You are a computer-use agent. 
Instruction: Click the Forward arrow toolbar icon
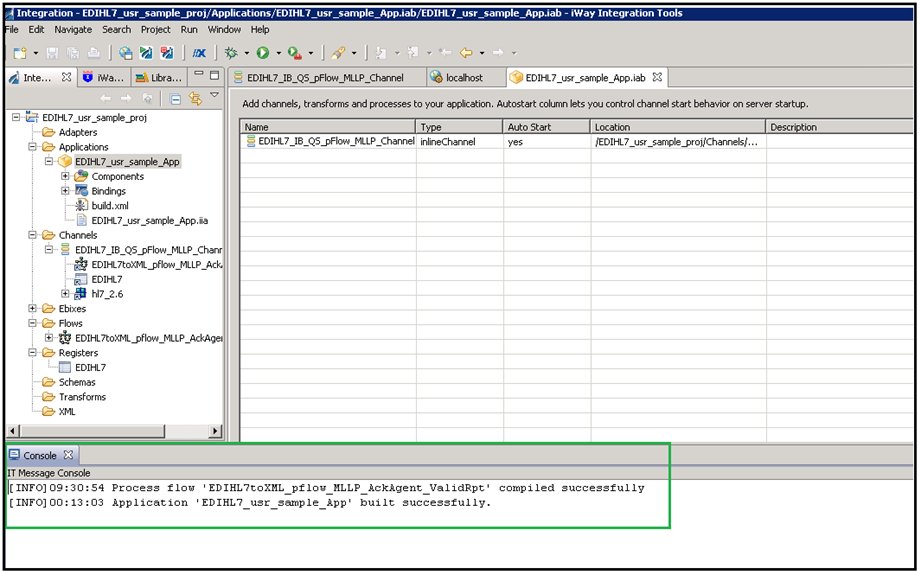click(498, 53)
